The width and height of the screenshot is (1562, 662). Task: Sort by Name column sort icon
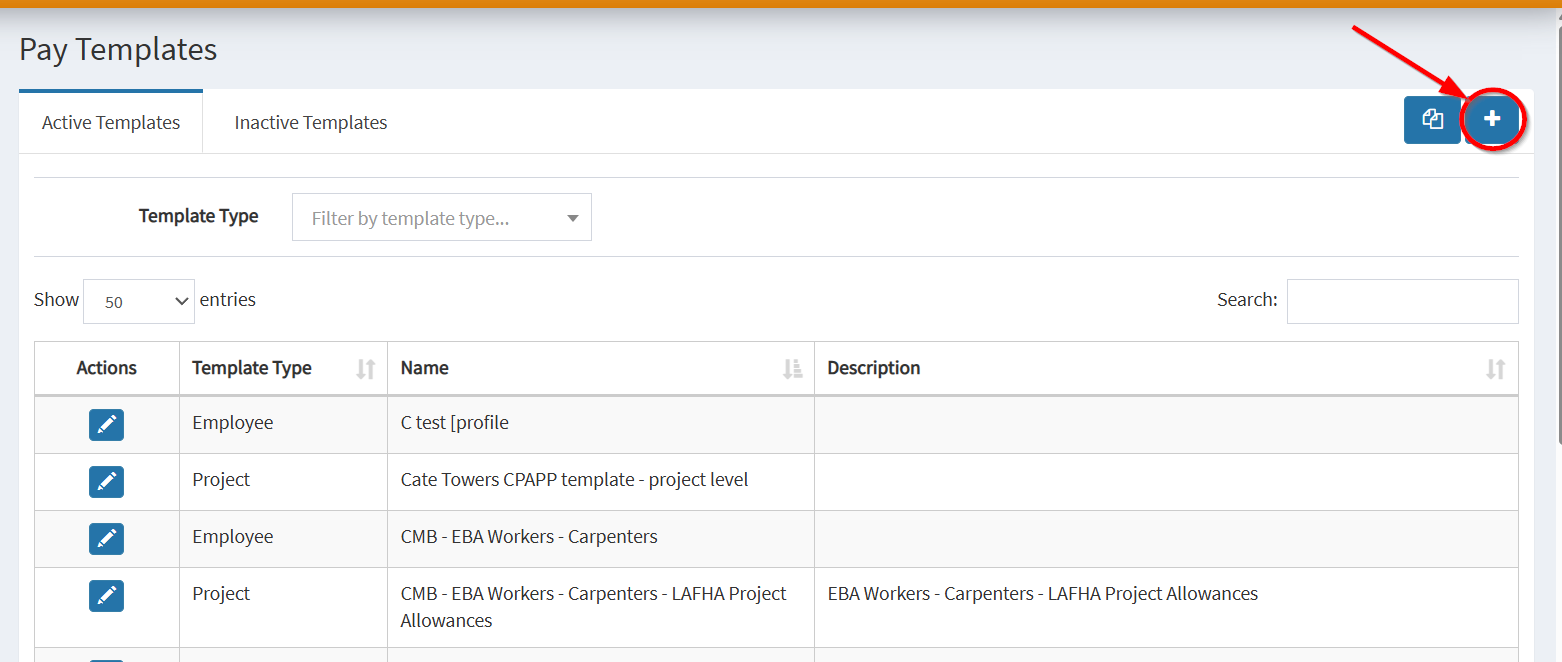coord(792,369)
